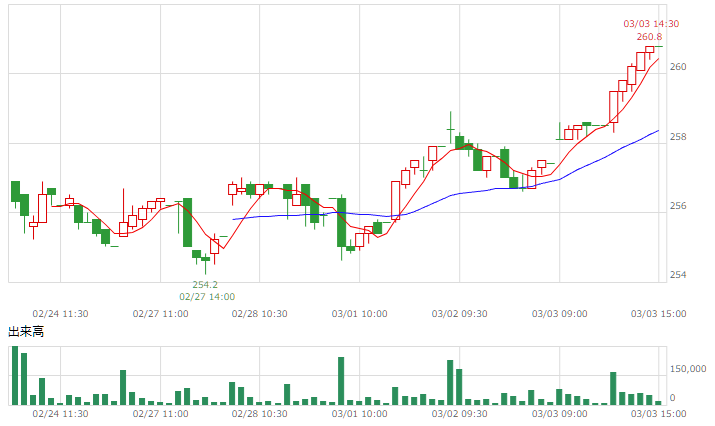Click the 150,000 volume axis label
Viewport: 715px width, 426px height.
coord(688,369)
